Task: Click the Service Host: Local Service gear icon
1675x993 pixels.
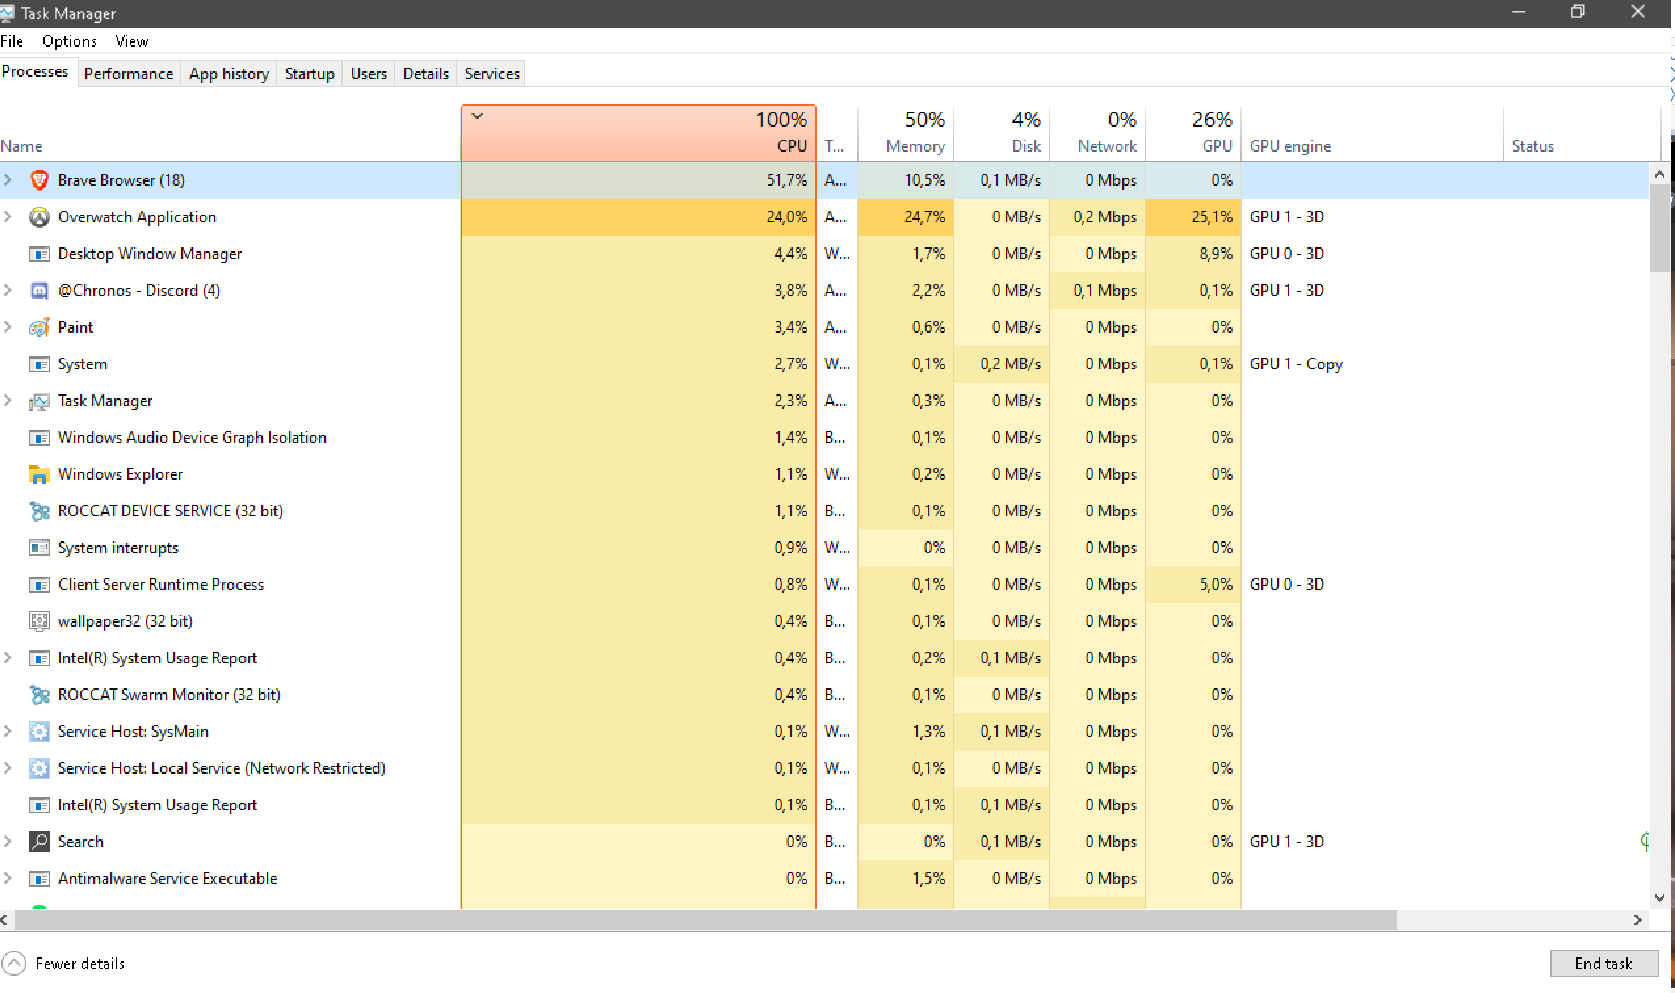Action: [39, 768]
